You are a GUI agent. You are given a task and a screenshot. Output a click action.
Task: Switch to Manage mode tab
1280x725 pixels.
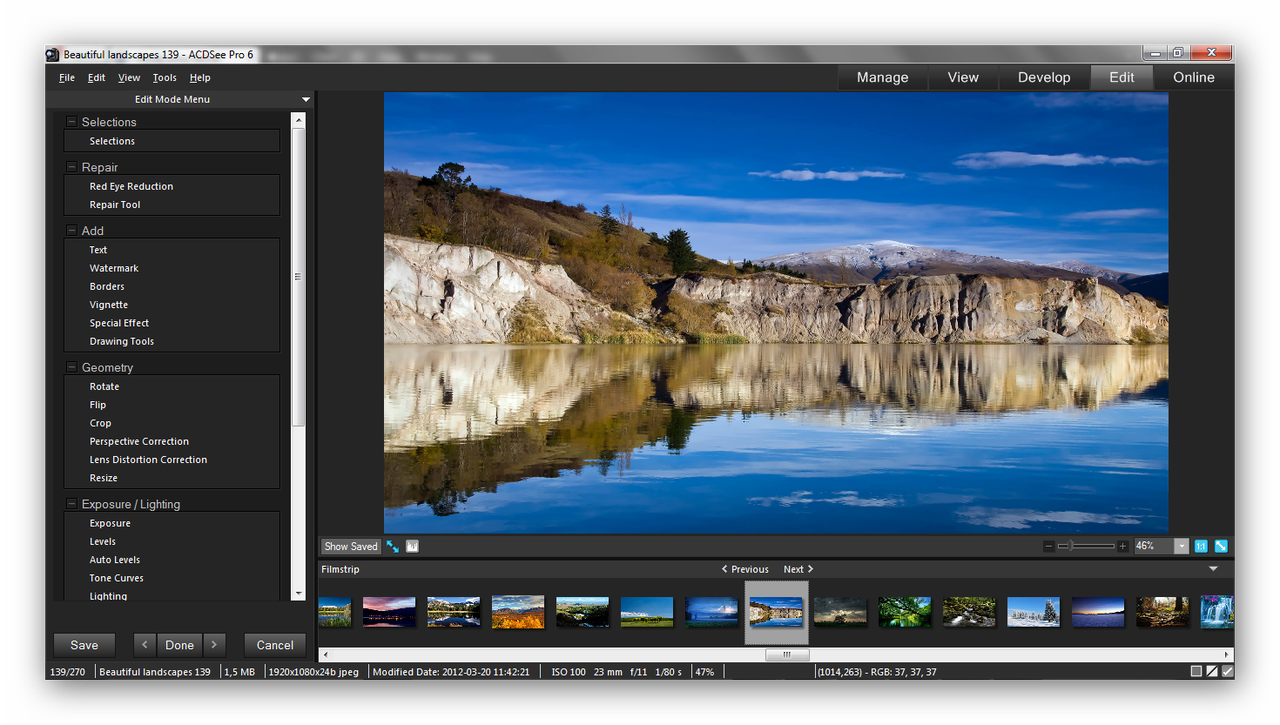(882, 77)
